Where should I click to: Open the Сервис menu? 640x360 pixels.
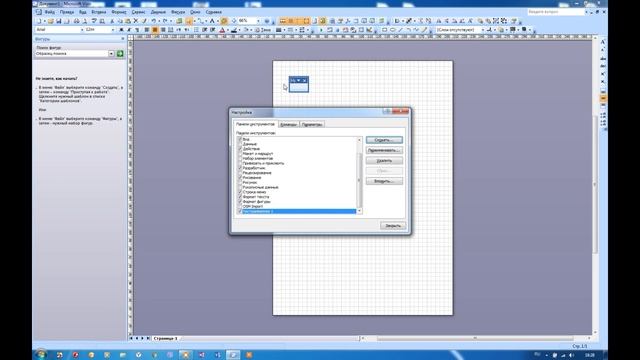(138, 12)
